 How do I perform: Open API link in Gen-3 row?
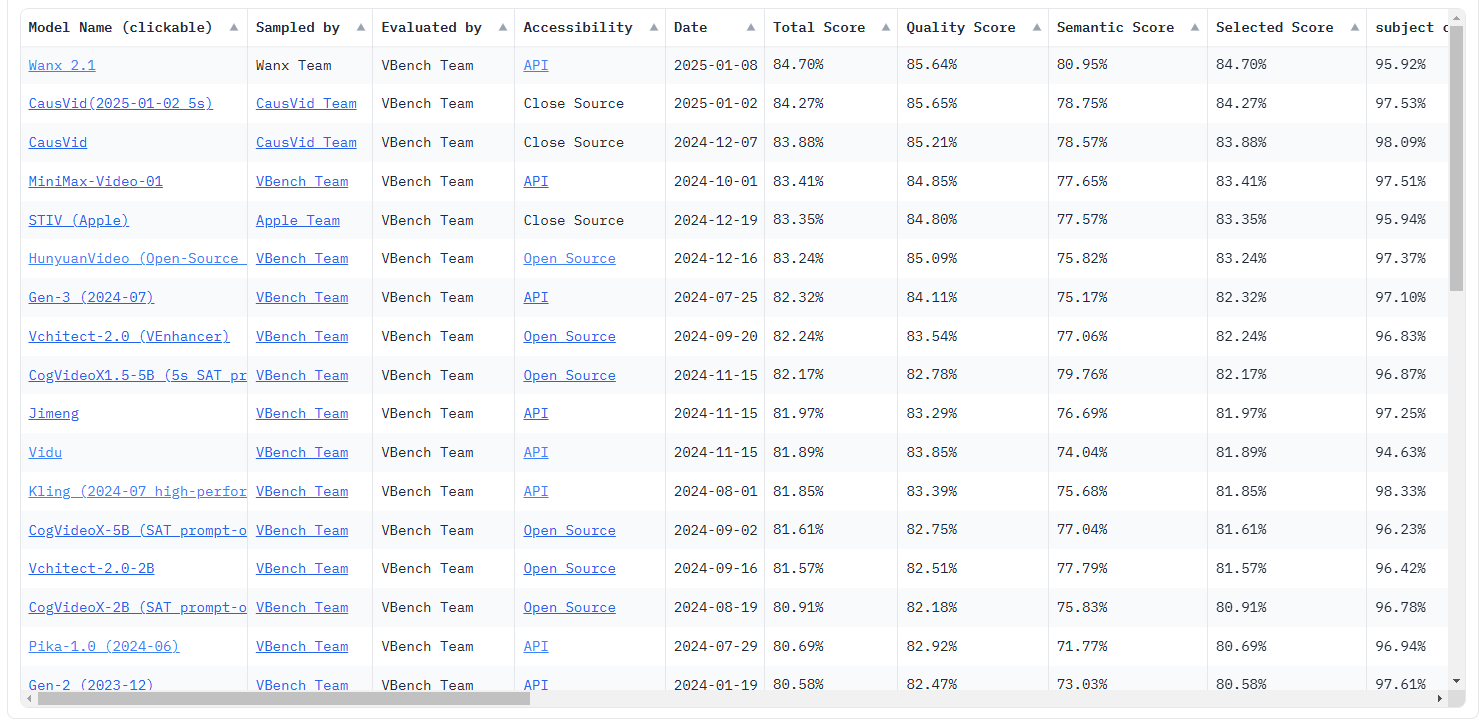coord(536,297)
